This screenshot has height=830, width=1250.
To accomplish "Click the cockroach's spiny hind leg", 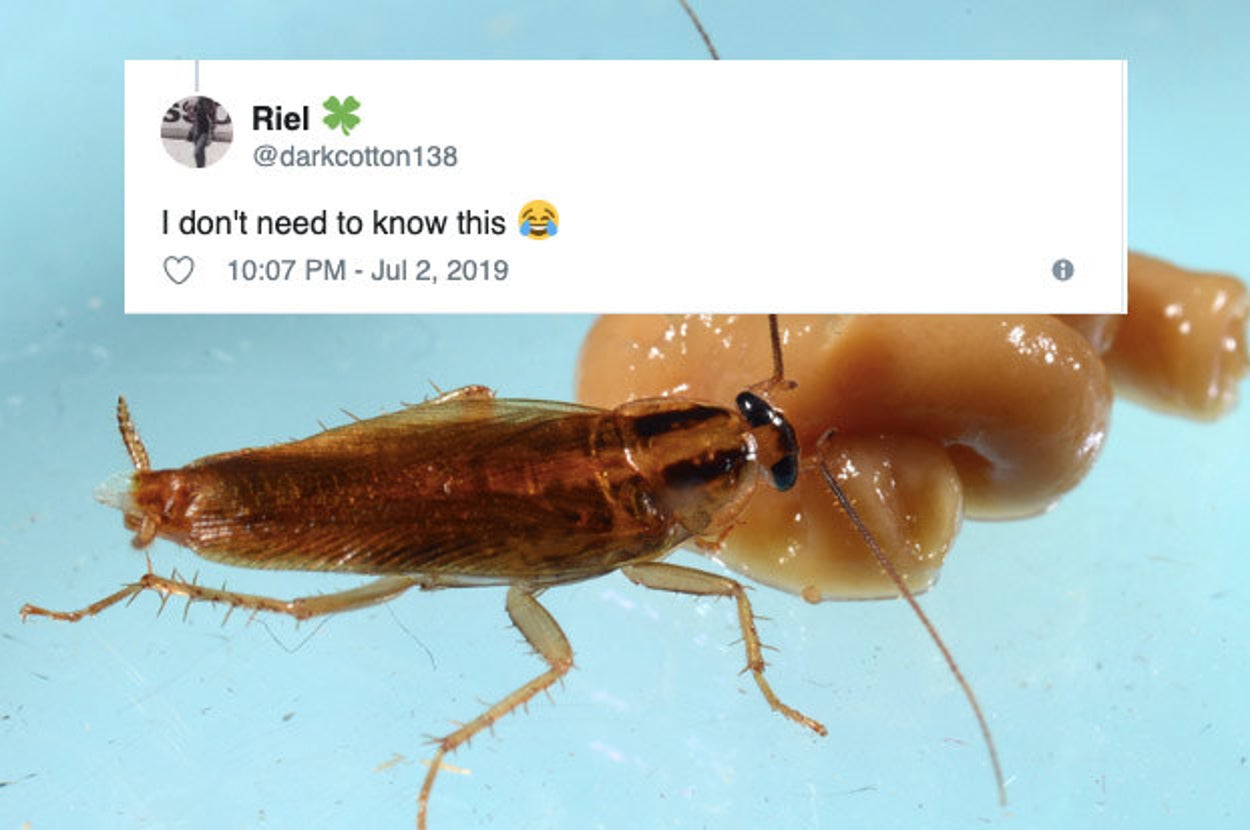I will pos(200,600).
